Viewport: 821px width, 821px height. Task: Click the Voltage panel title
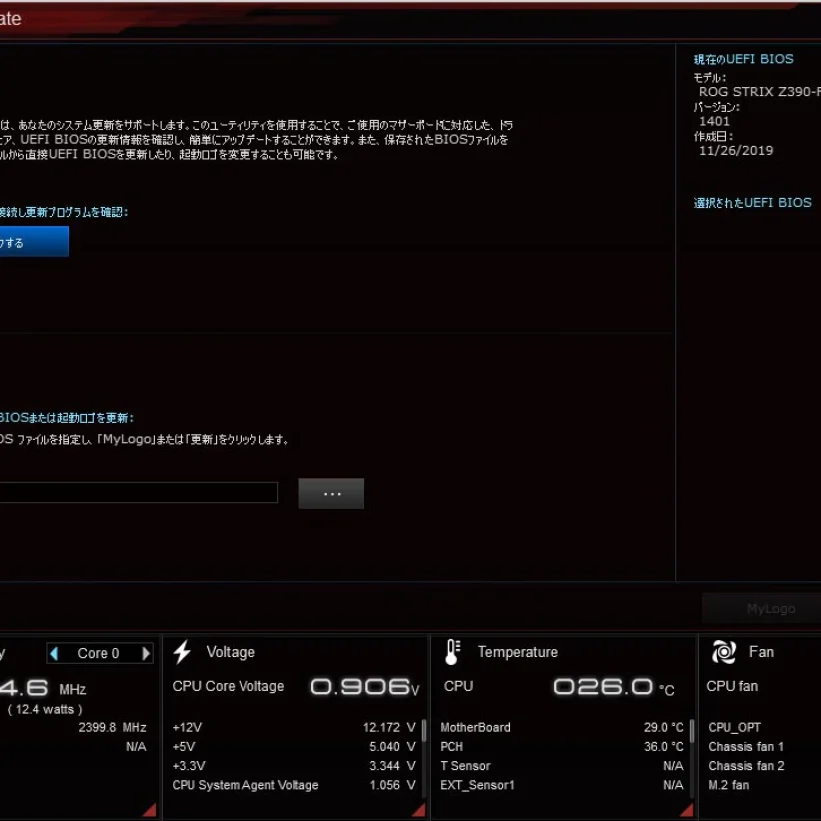(x=230, y=652)
